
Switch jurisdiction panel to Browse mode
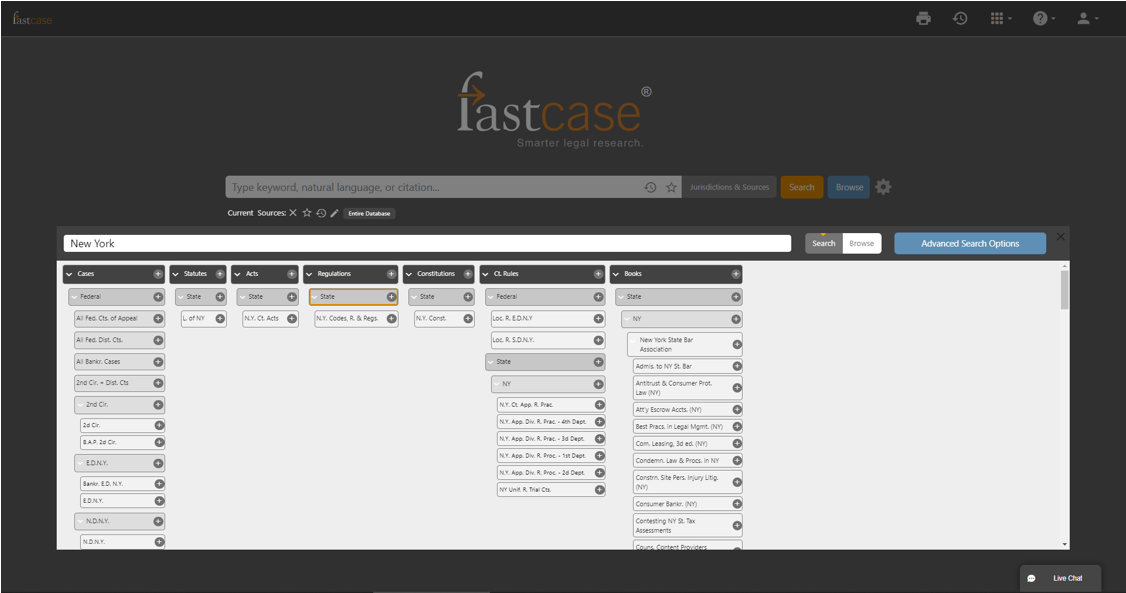pyautogui.click(x=861, y=243)
